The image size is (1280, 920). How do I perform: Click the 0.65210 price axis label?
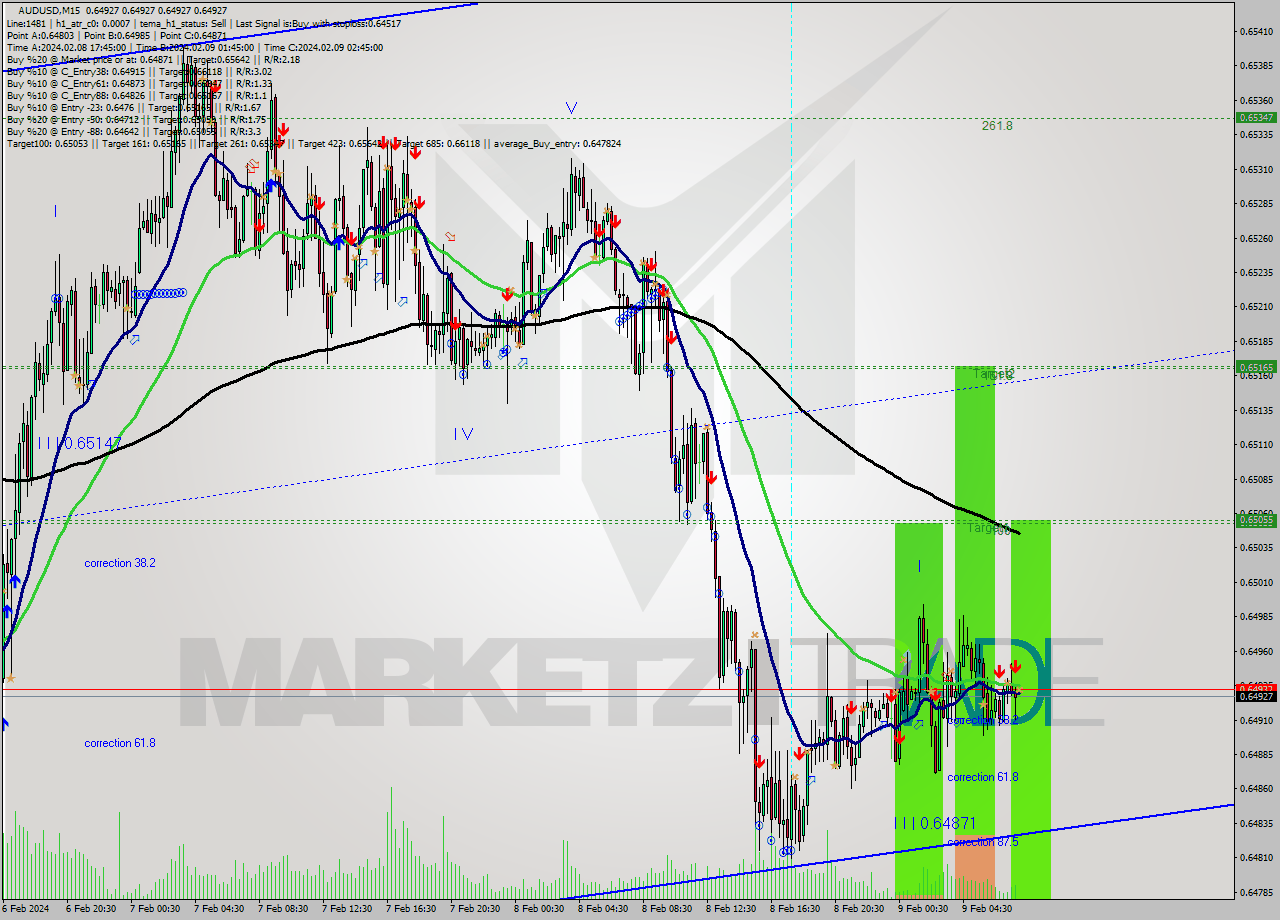[x=1256, y=307]
